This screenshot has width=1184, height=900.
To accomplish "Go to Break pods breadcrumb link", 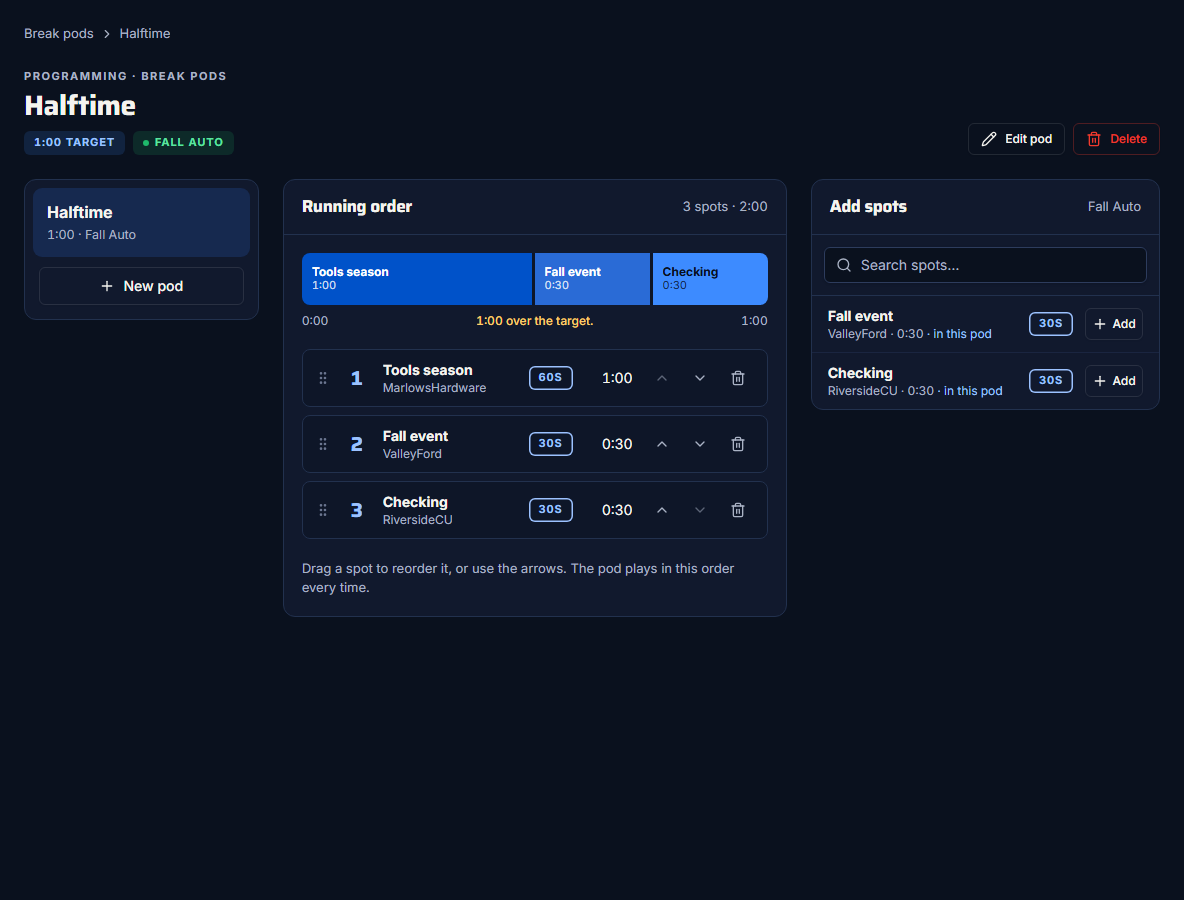I will coord(59,34).
